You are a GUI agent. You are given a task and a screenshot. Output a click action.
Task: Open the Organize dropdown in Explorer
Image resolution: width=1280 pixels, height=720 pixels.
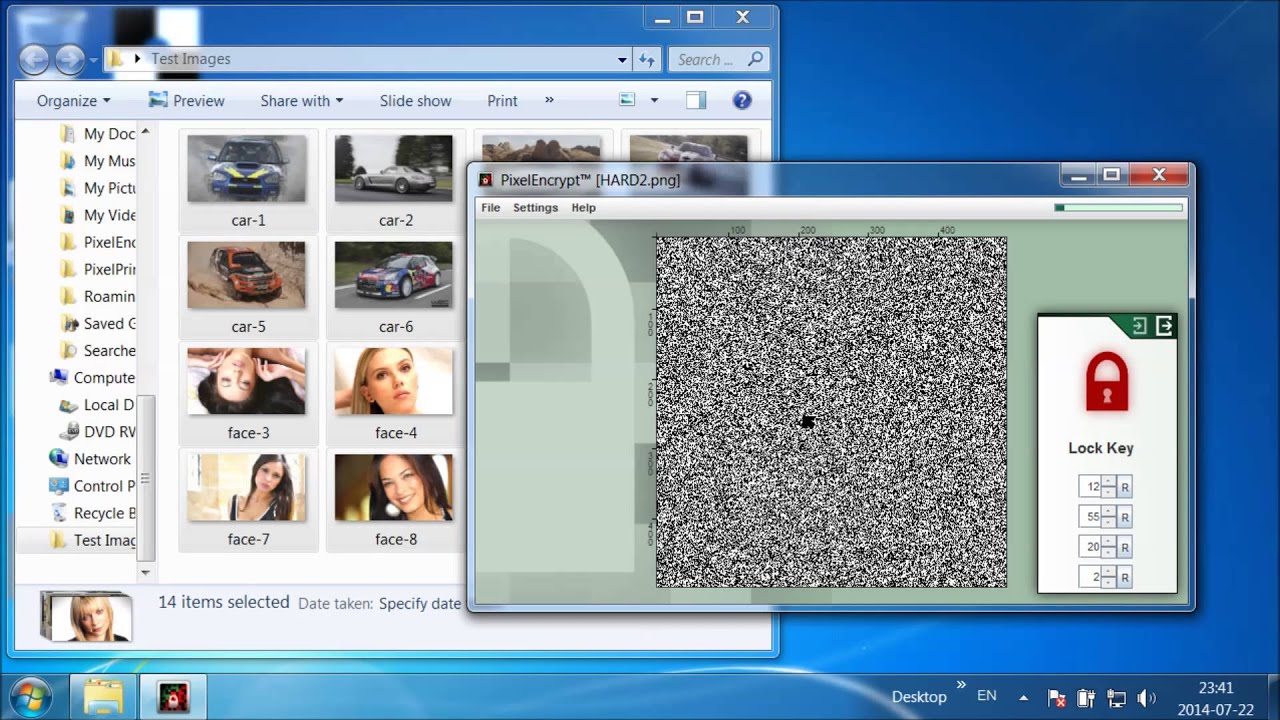point(73,101)
